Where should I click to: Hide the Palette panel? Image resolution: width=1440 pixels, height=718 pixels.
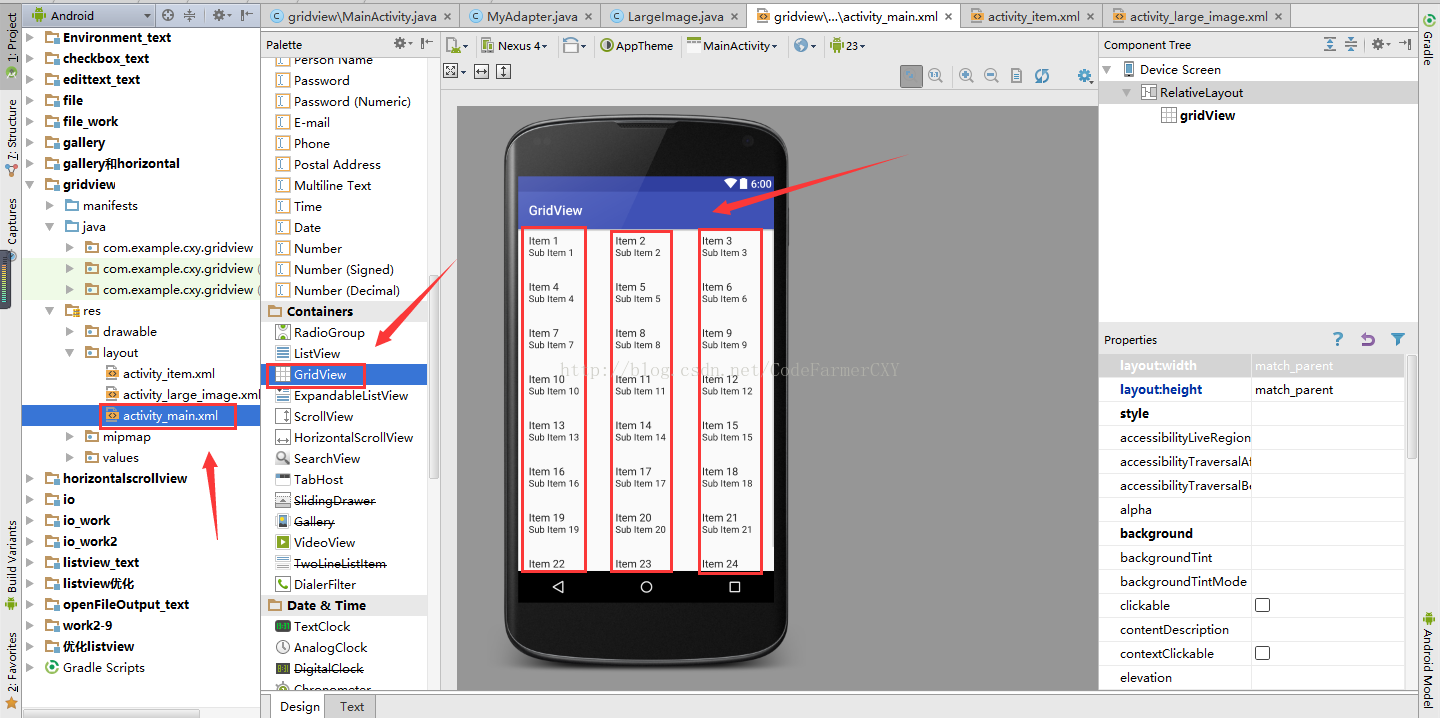427,44
